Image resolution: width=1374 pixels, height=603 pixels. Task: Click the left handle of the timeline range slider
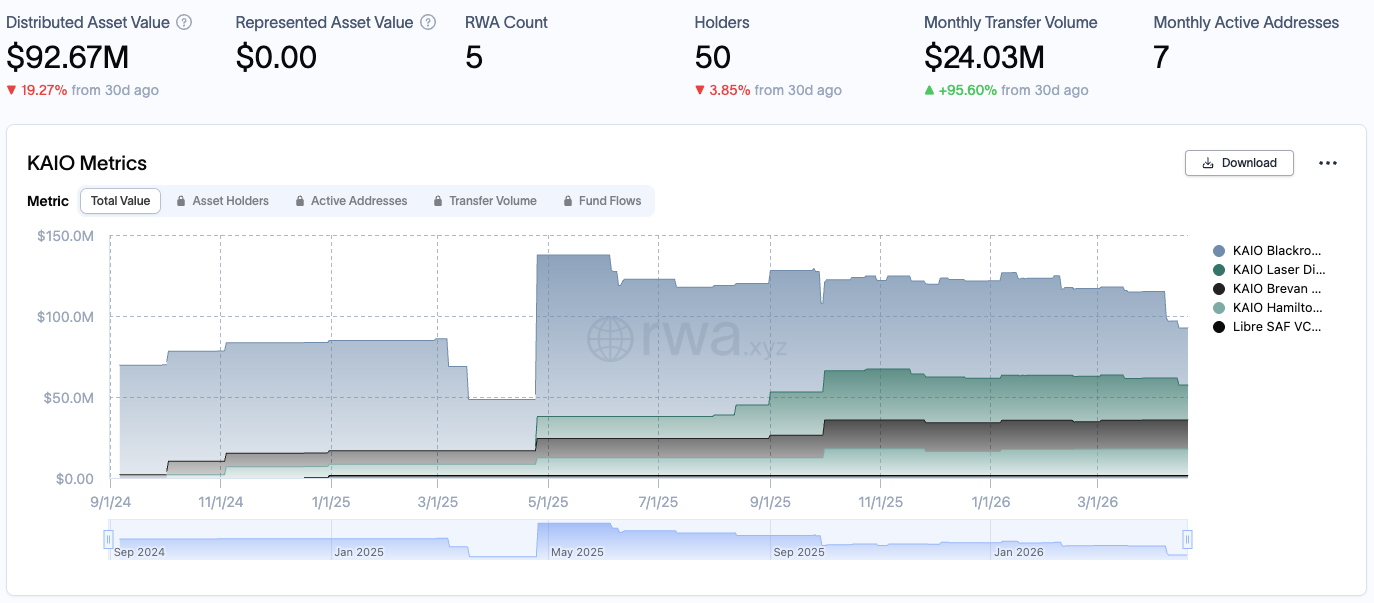click(x=108, y=539)
